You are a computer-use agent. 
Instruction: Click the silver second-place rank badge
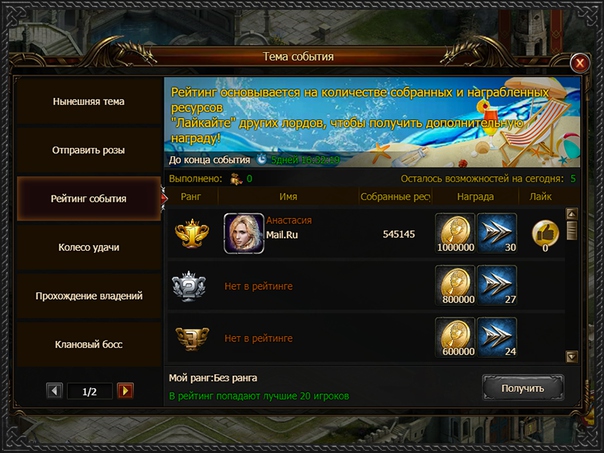(189, 286)
